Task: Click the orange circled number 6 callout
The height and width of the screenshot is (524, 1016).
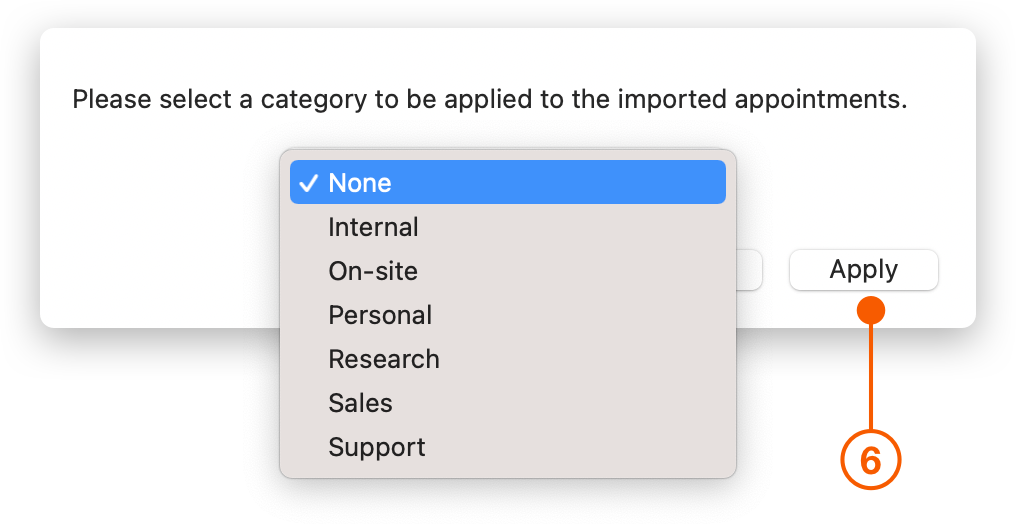Action: [870, 461]
